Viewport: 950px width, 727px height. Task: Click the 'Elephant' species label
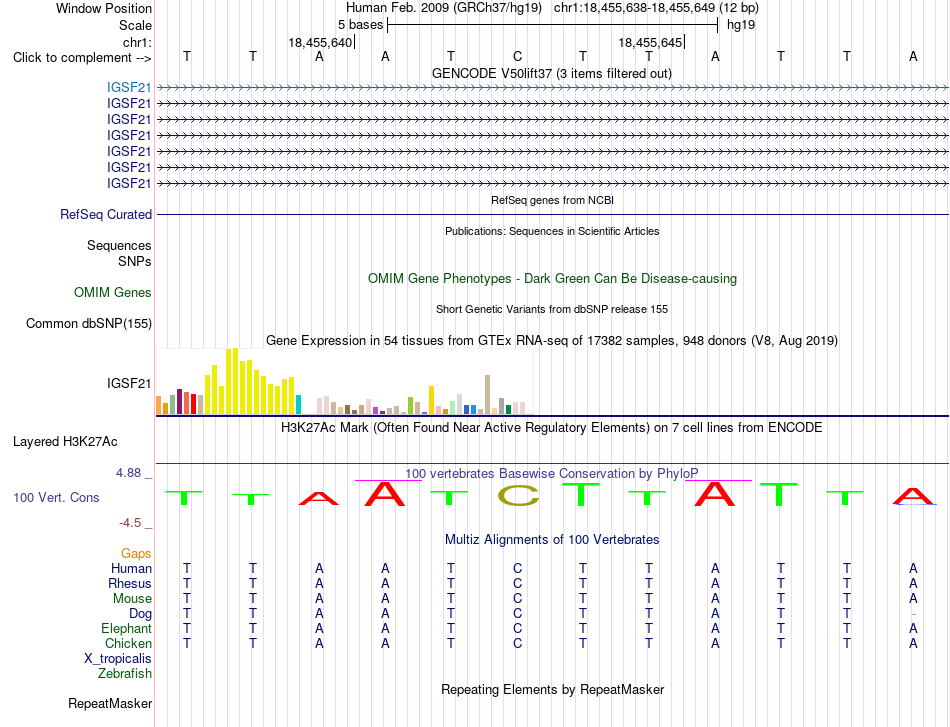(126, 628)
